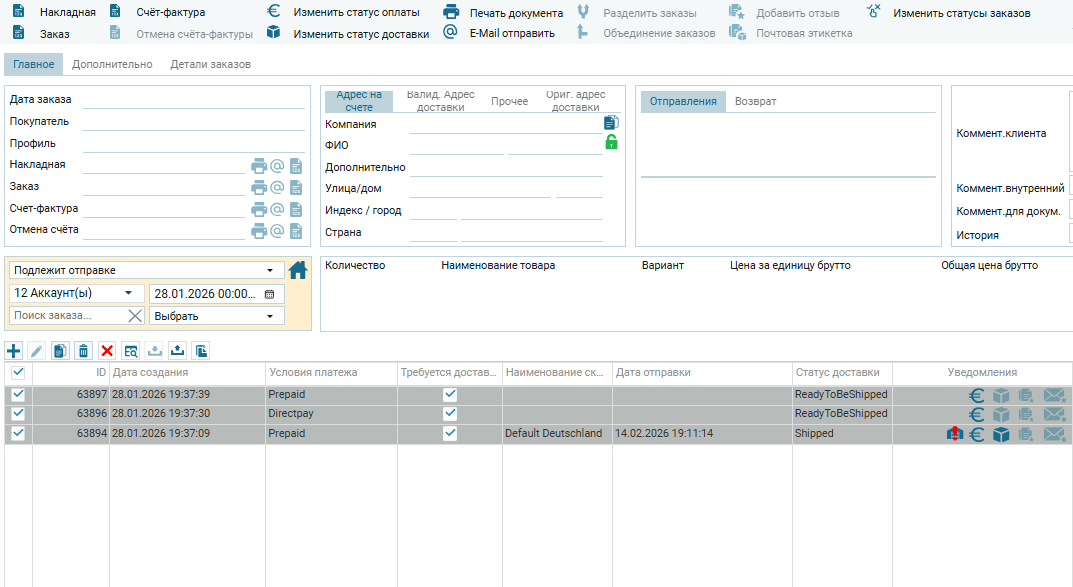Switch to the 'Детали заказов' tab

210,64
